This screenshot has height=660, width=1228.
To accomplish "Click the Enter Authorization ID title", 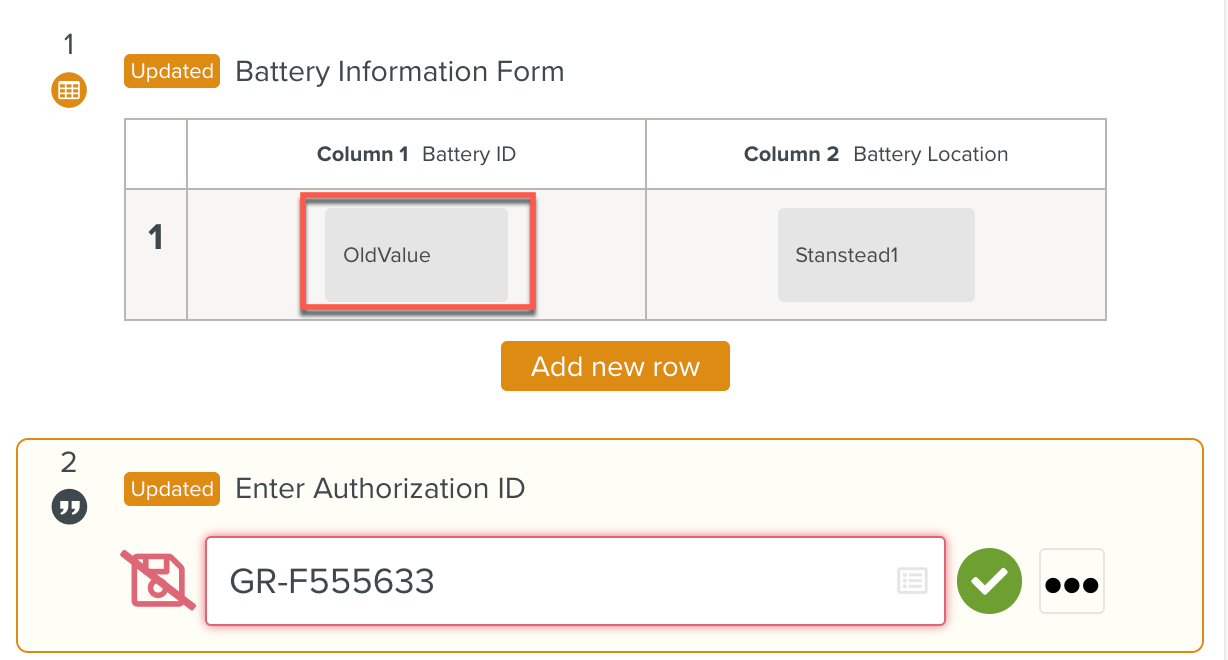I will pos(379,489).
